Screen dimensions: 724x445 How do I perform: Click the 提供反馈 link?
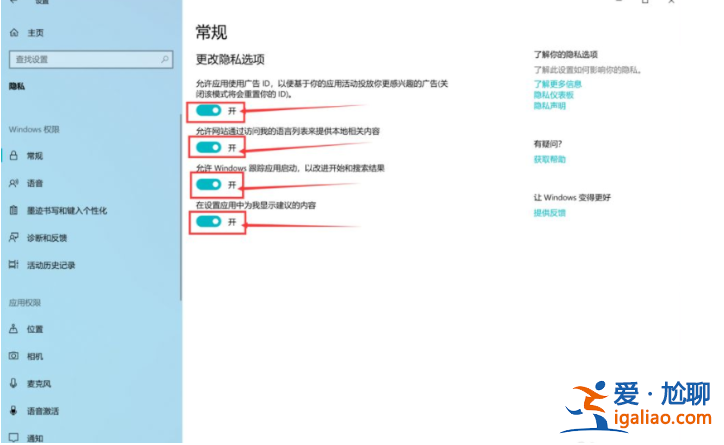point(549,213)
